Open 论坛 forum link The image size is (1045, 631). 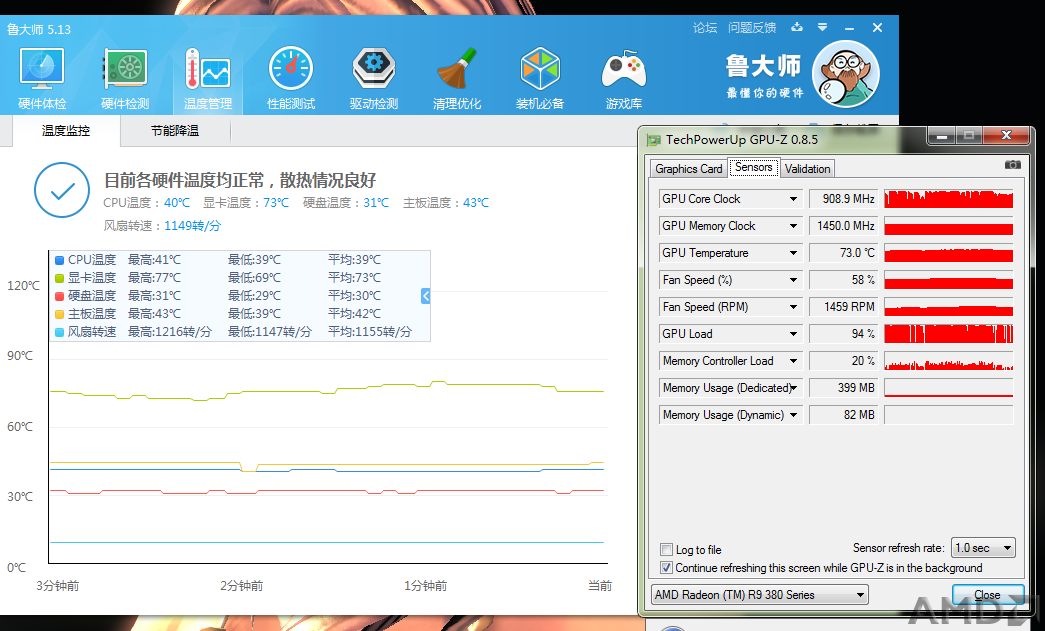(x=704, y=27)
